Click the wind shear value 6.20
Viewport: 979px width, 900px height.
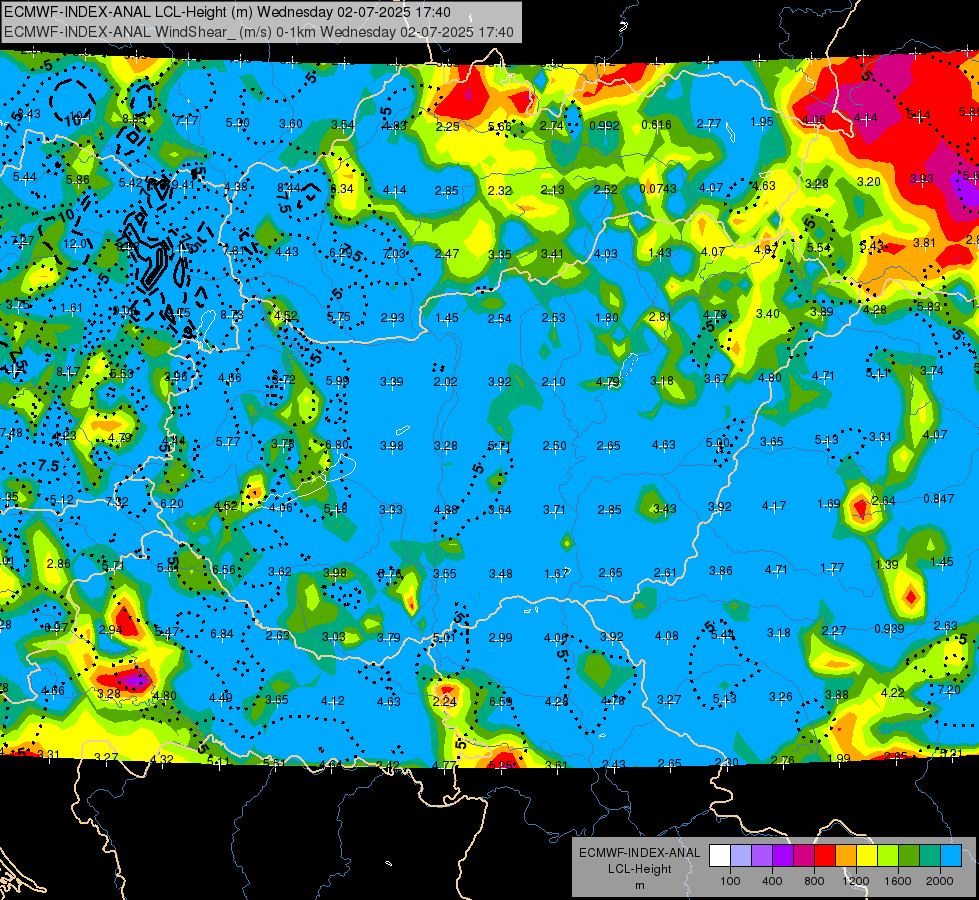point(172,503)
